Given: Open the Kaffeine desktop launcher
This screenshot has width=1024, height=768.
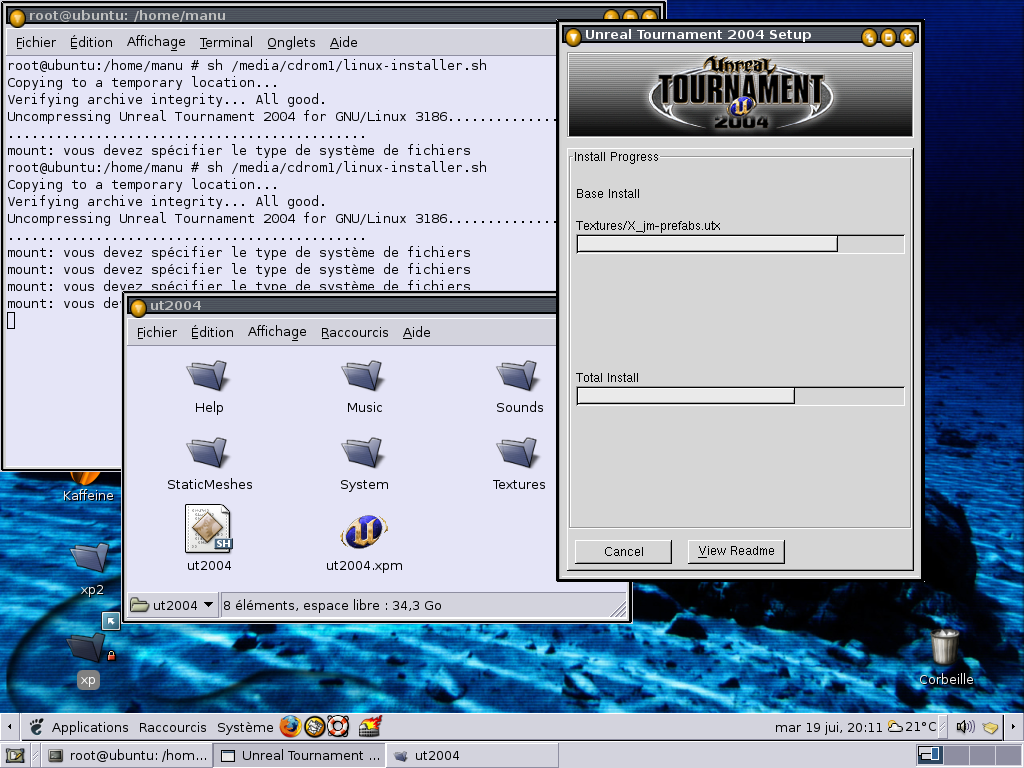Looking at the screenshot, I should pos(87,487).
